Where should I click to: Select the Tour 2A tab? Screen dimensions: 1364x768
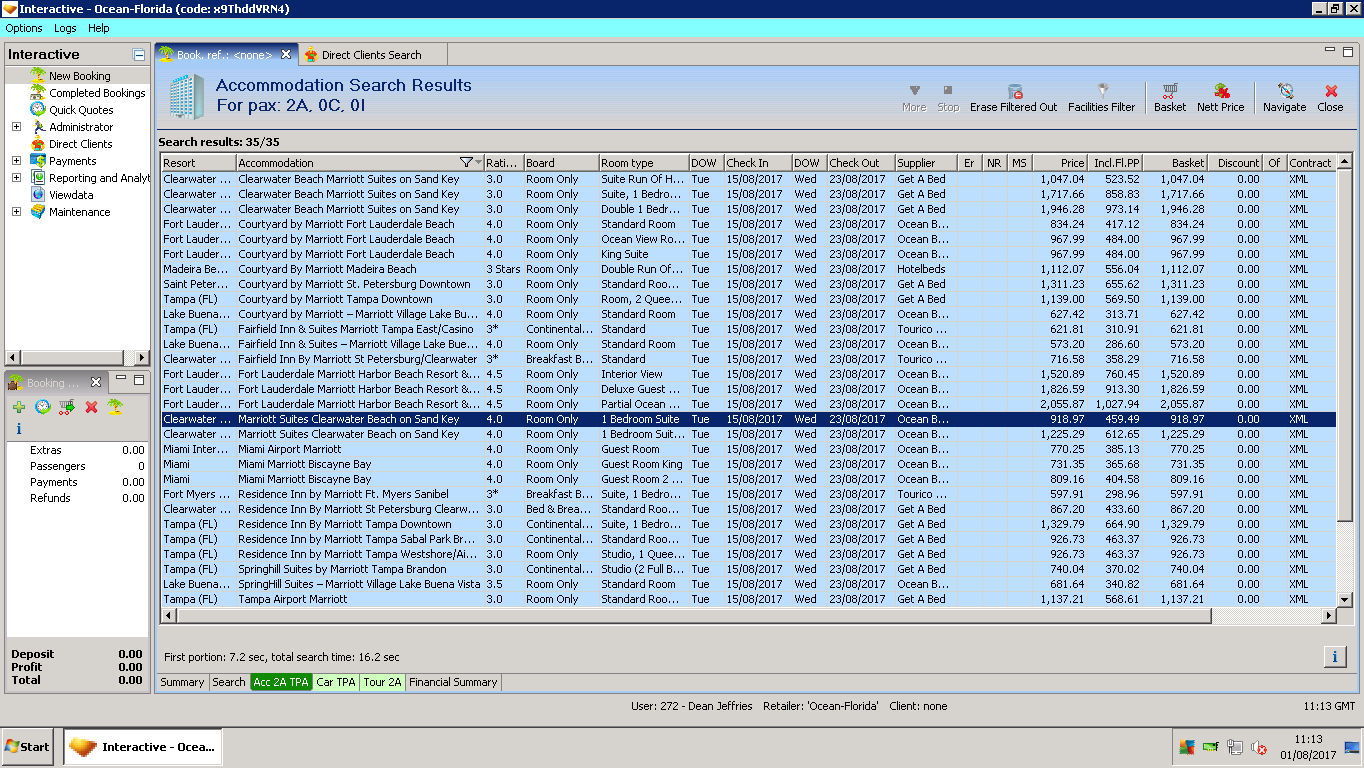point(382,682)
